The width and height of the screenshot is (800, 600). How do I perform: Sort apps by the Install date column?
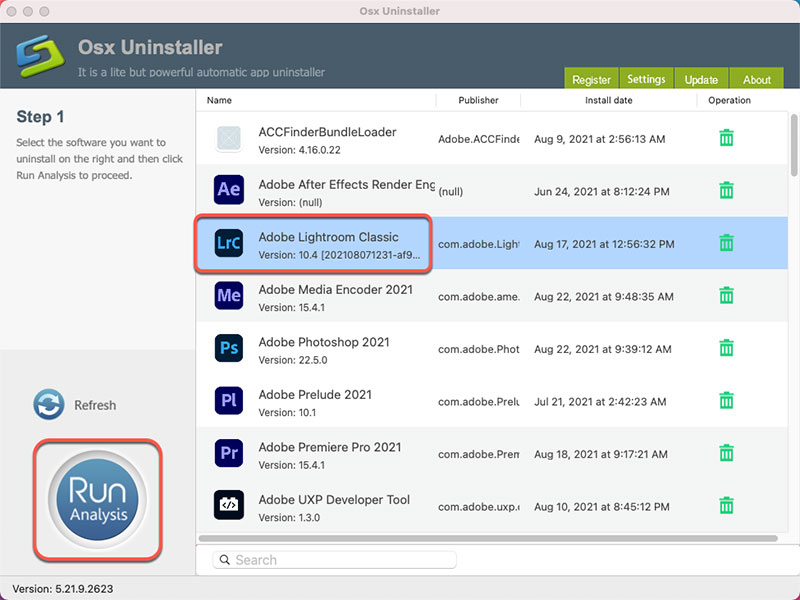[609, 100]
